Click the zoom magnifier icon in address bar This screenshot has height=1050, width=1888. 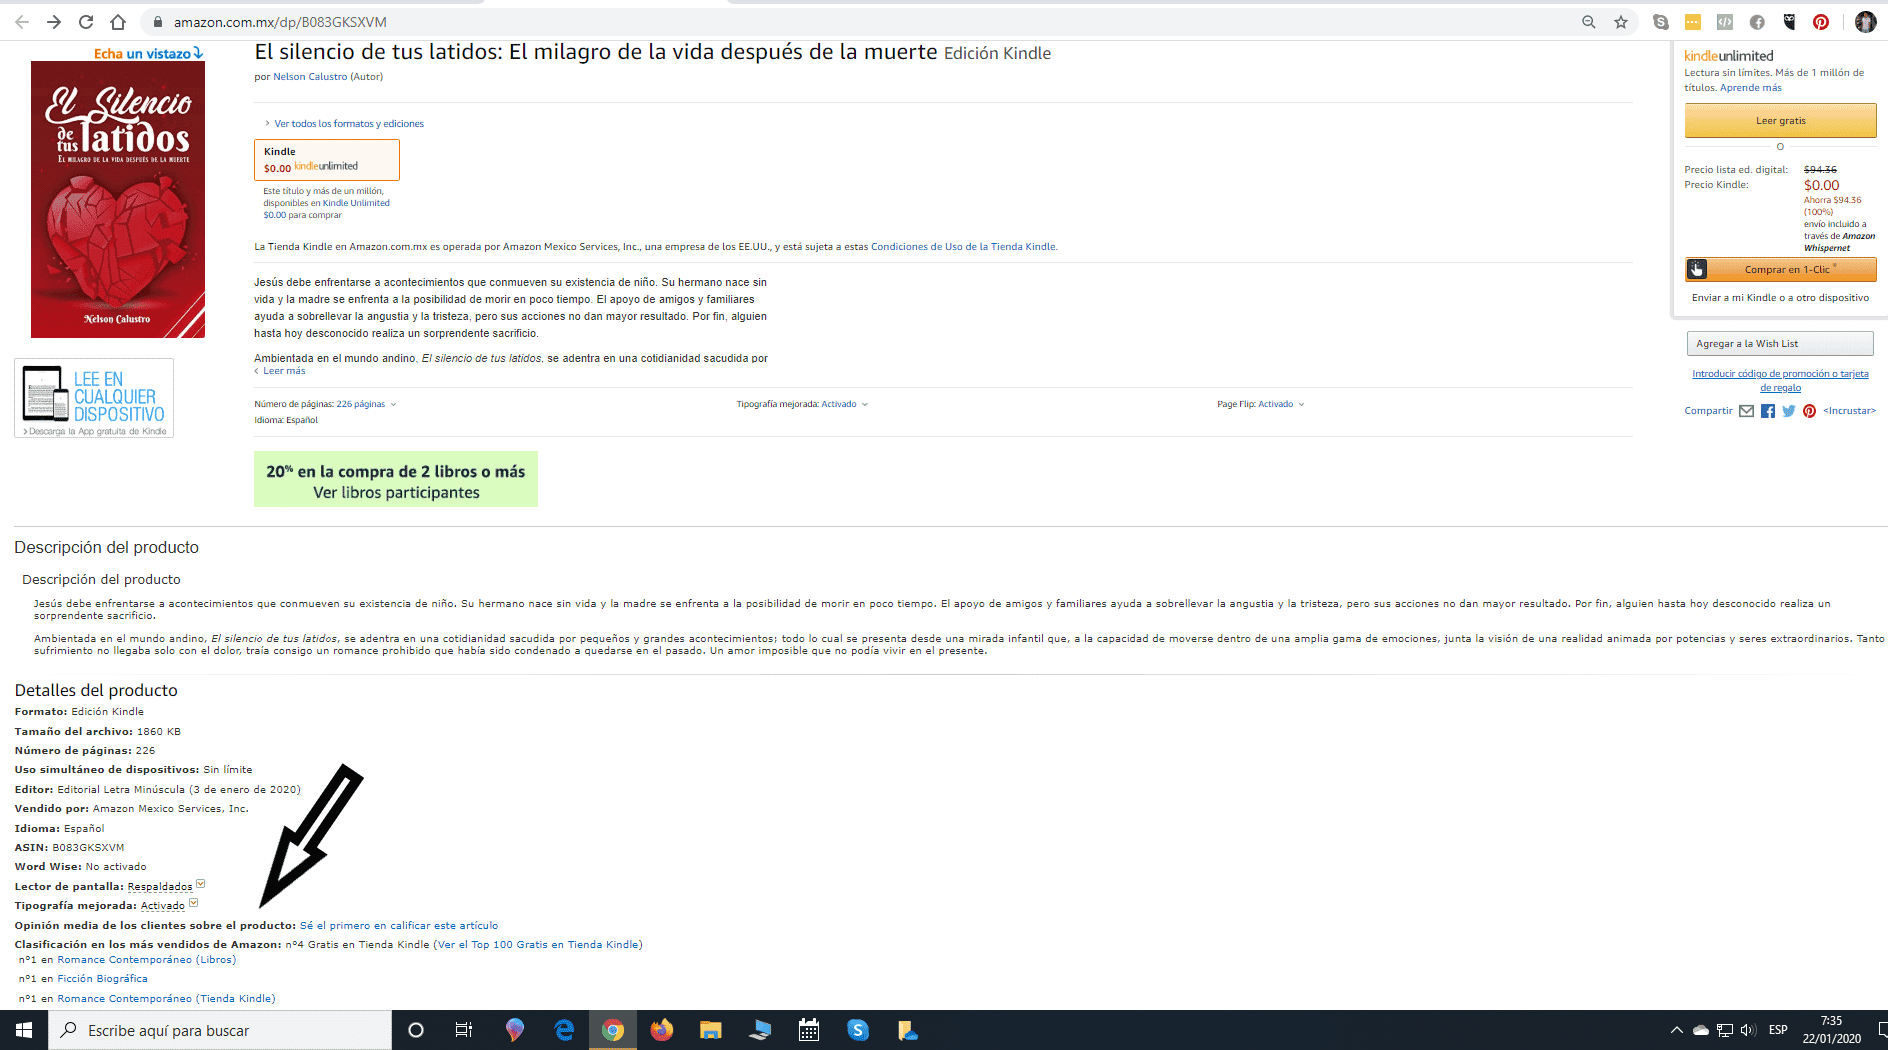click(x=1588, y=22)
